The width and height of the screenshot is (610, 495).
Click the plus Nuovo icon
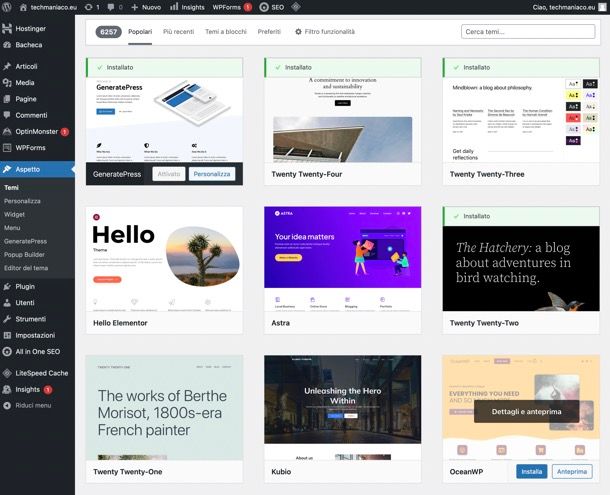pos(135,7)
